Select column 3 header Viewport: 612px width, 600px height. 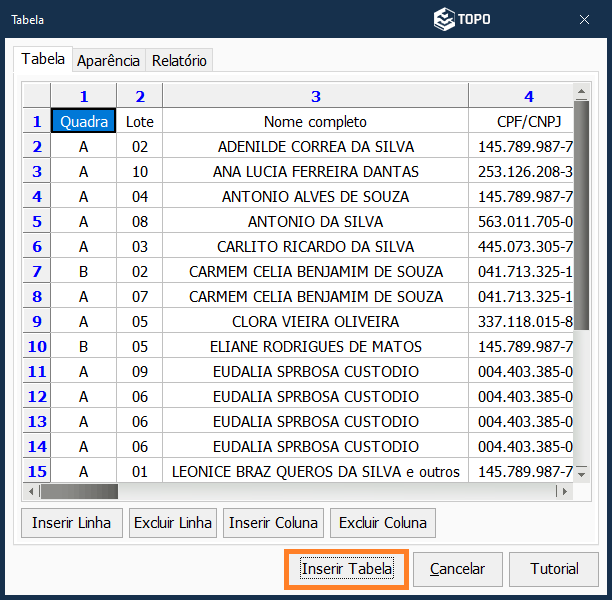tap(315, 96)
